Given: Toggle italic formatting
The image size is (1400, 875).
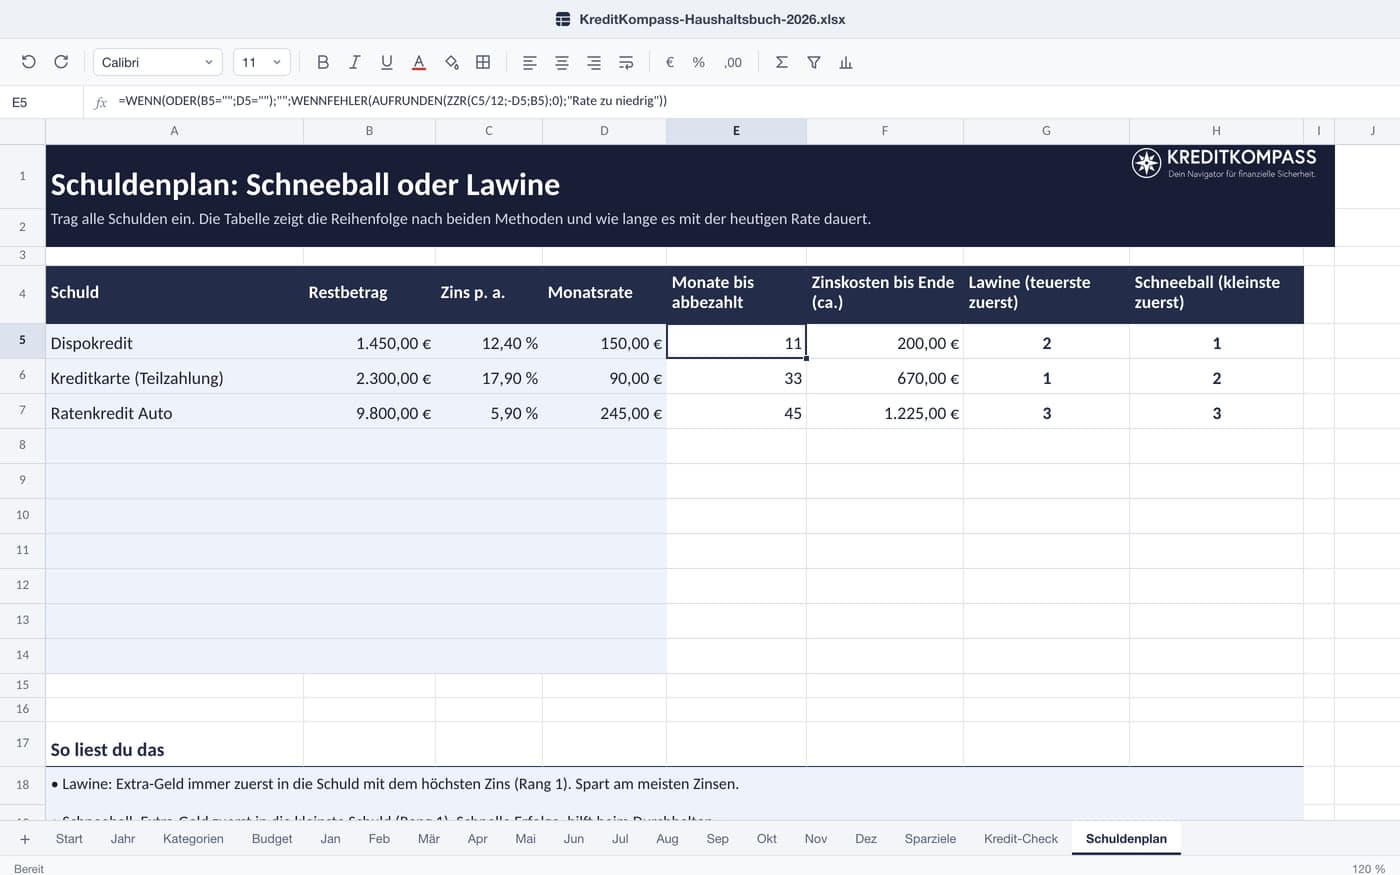Looking at the screenshot, I should (x=354, y=62).
